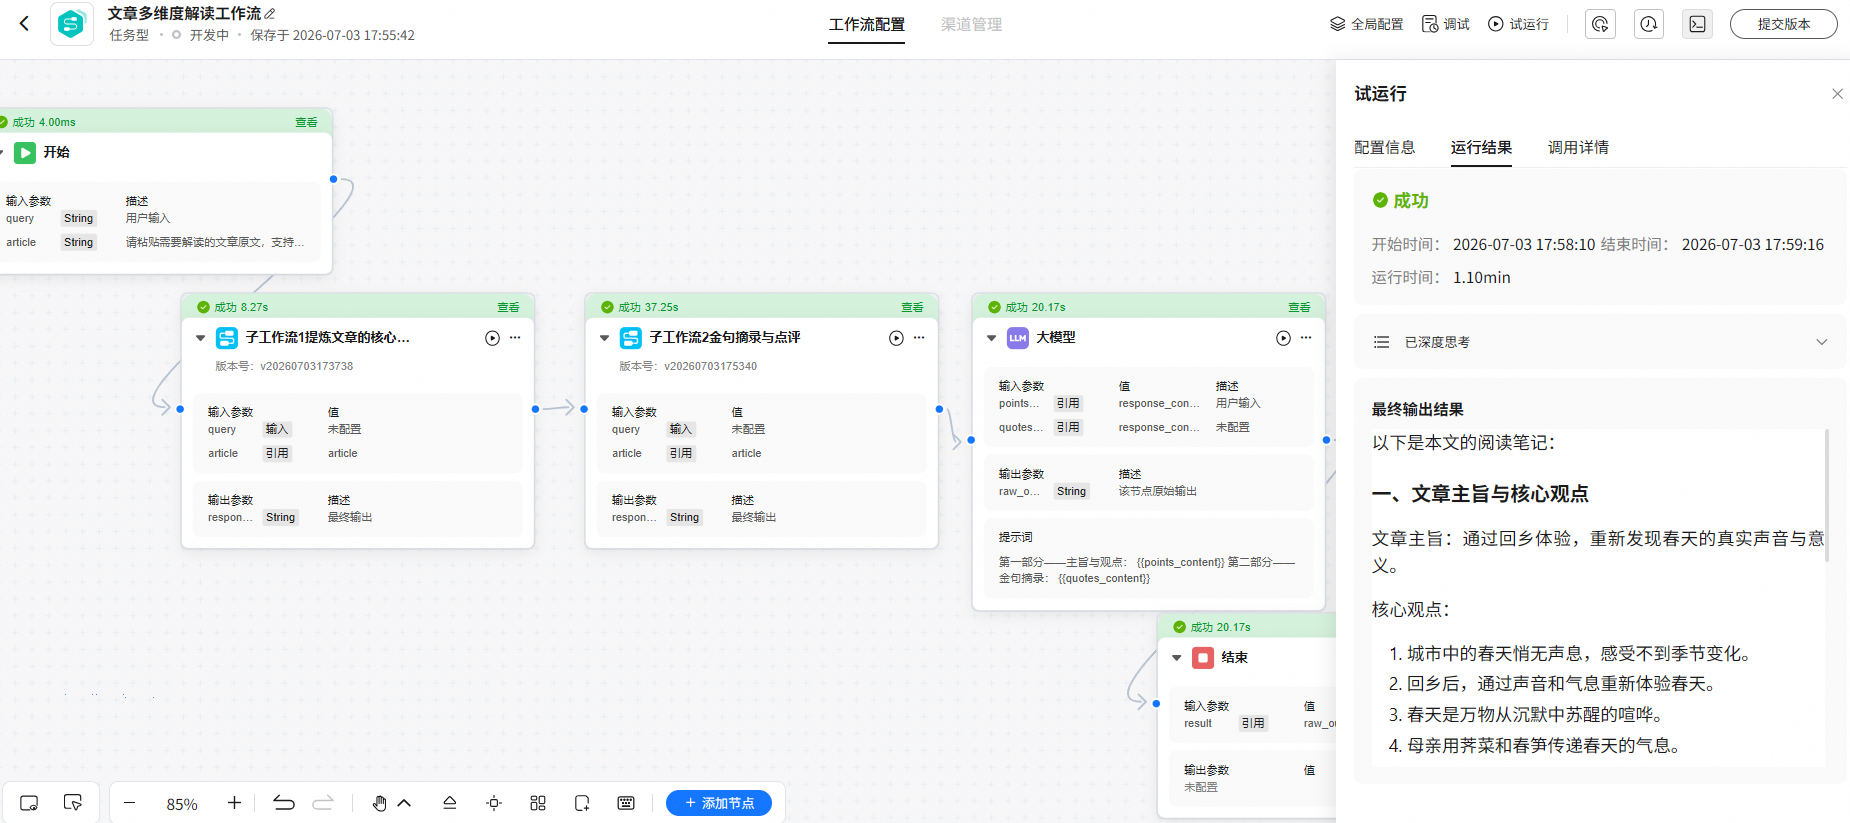This screenshot has width=1850, height=823.
Task: Show keyboard shortcuts icon
Action: tap(626, 803)
